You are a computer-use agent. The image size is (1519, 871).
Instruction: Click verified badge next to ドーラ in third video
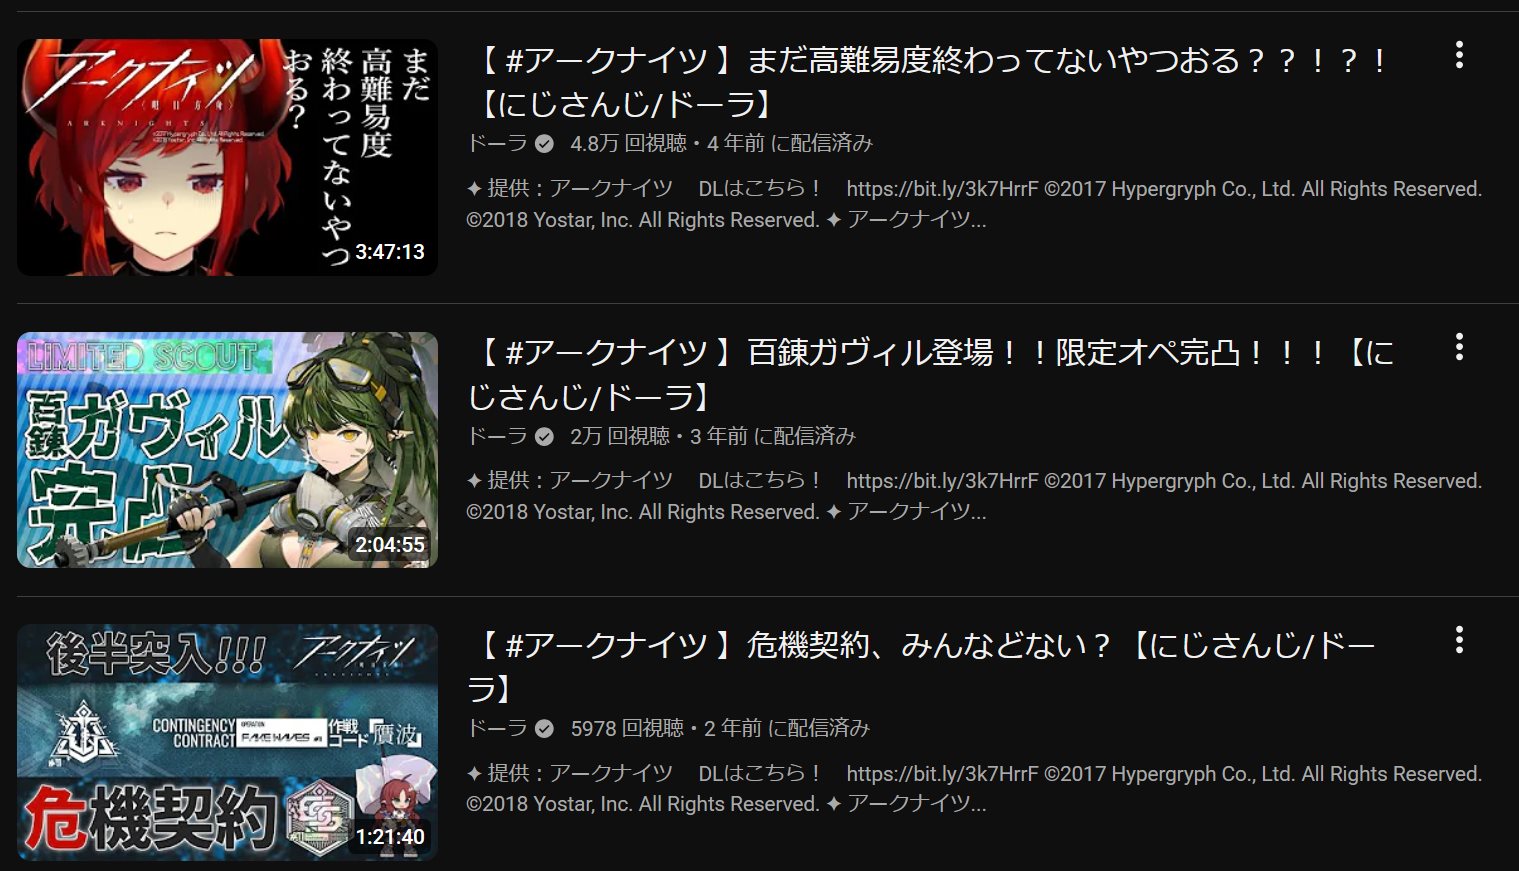pos(544,729)
